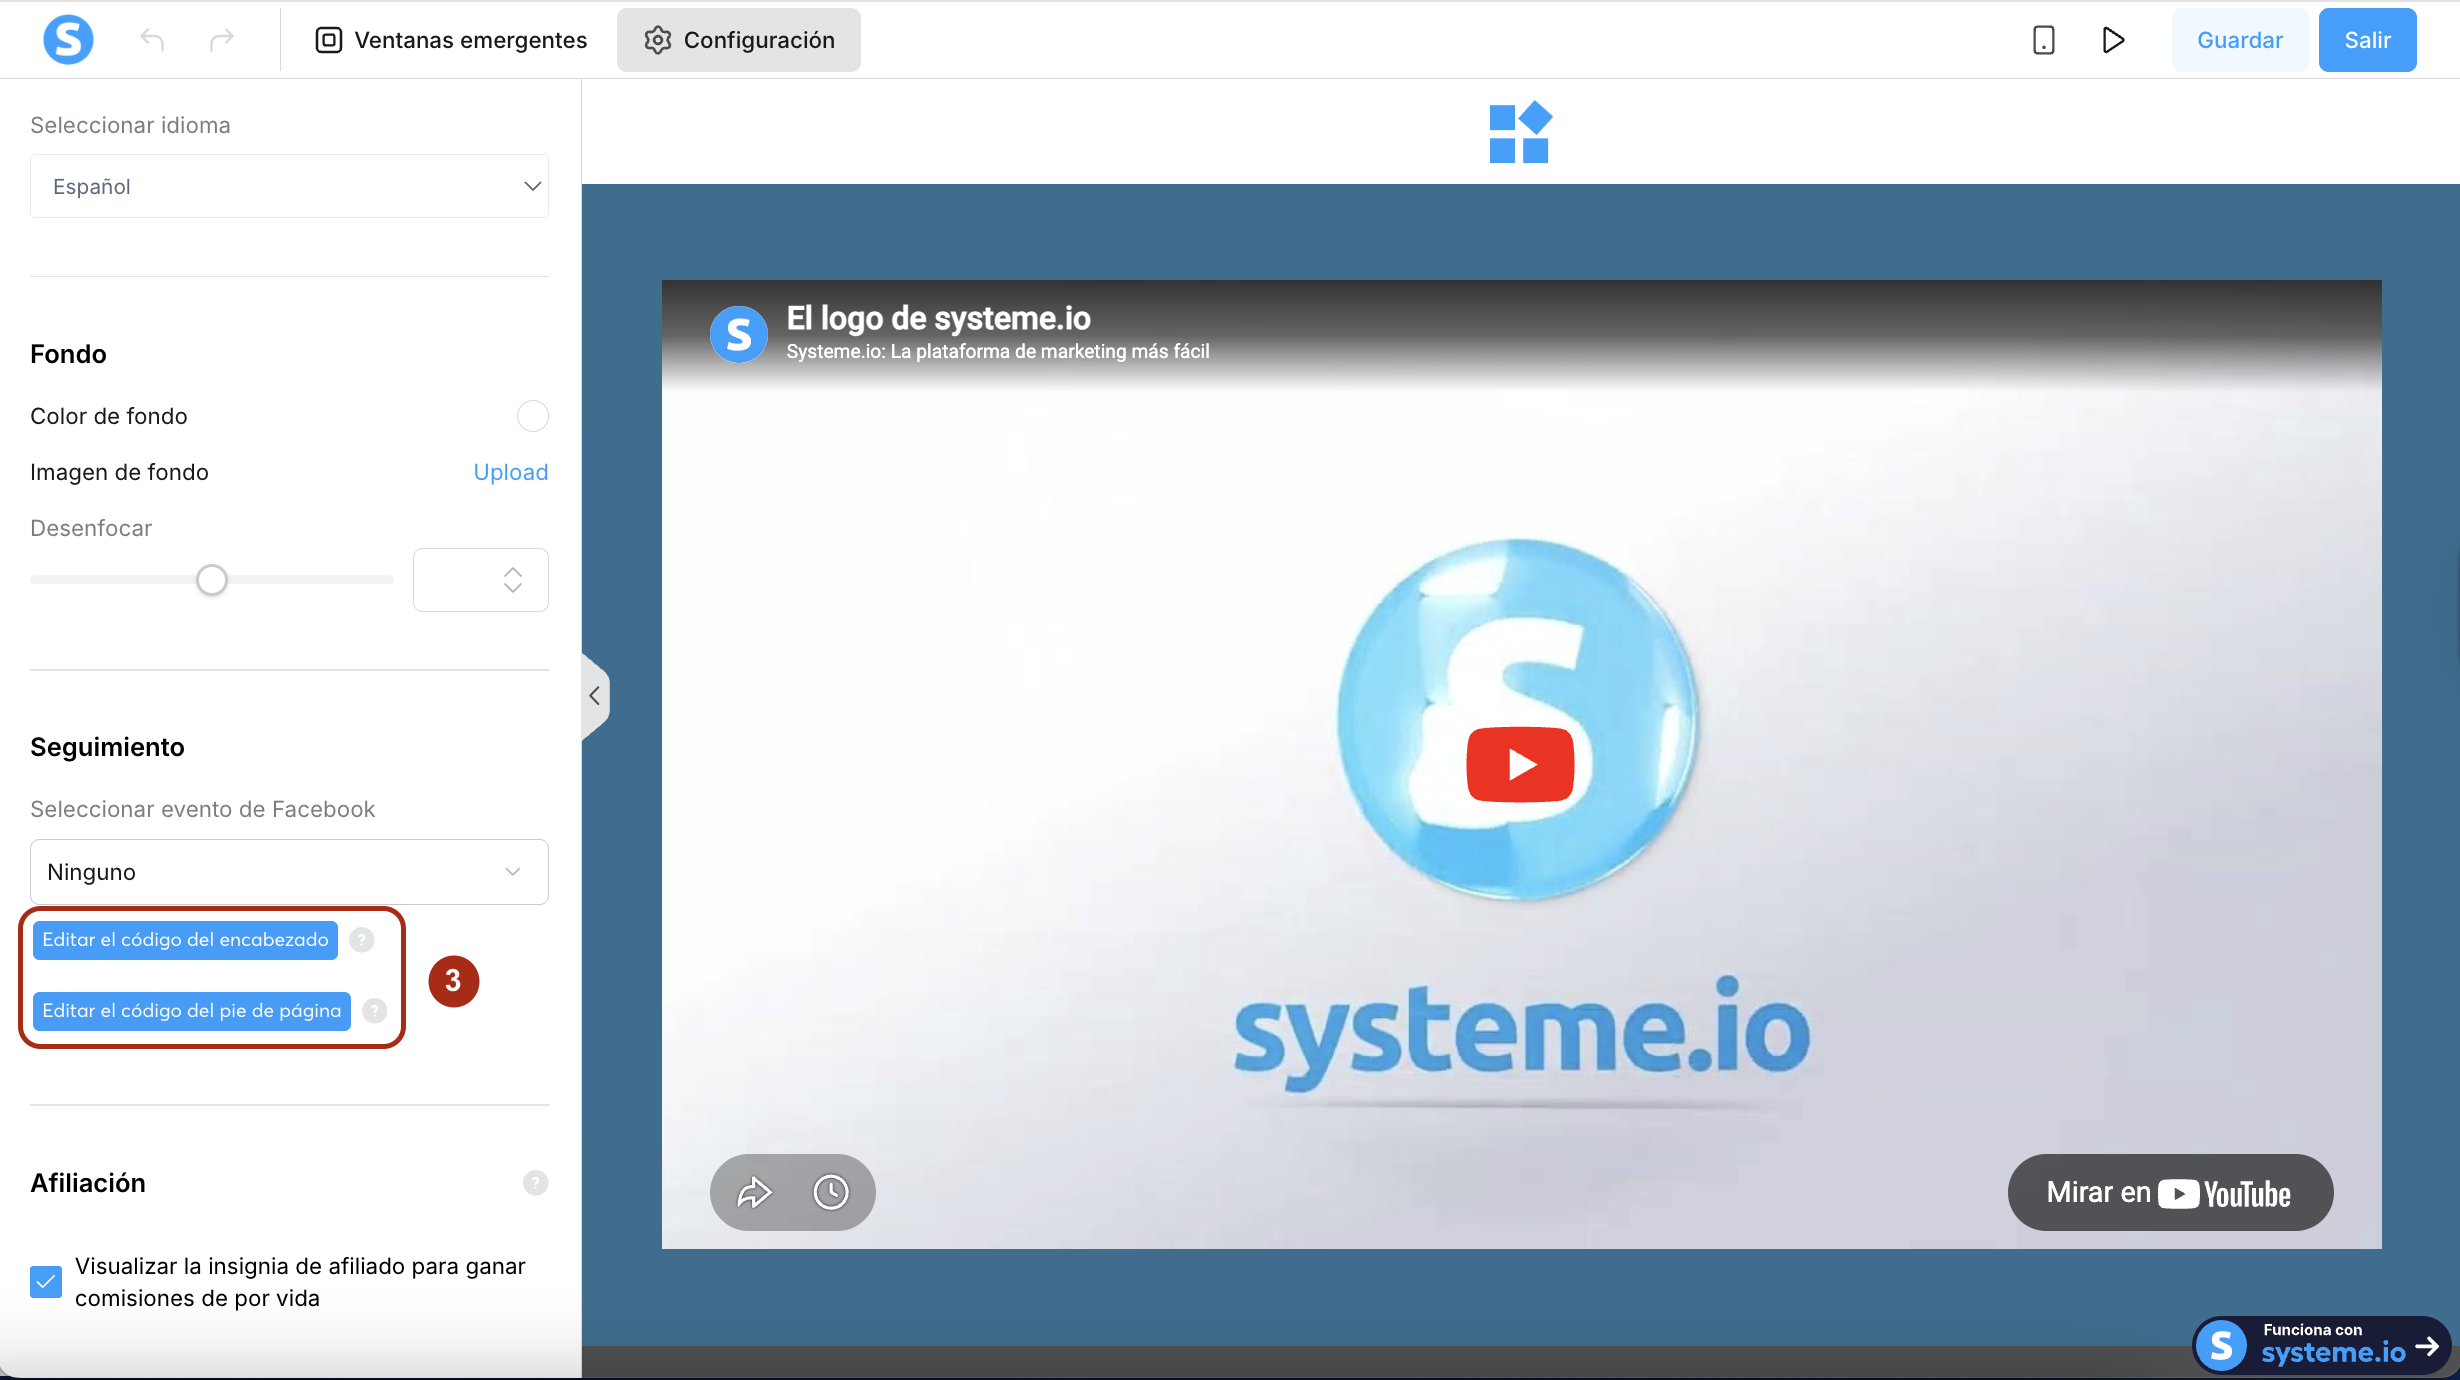Click the Systeme.io S logo top-left
The image size is (2460, 1380).
click(68, 40)
